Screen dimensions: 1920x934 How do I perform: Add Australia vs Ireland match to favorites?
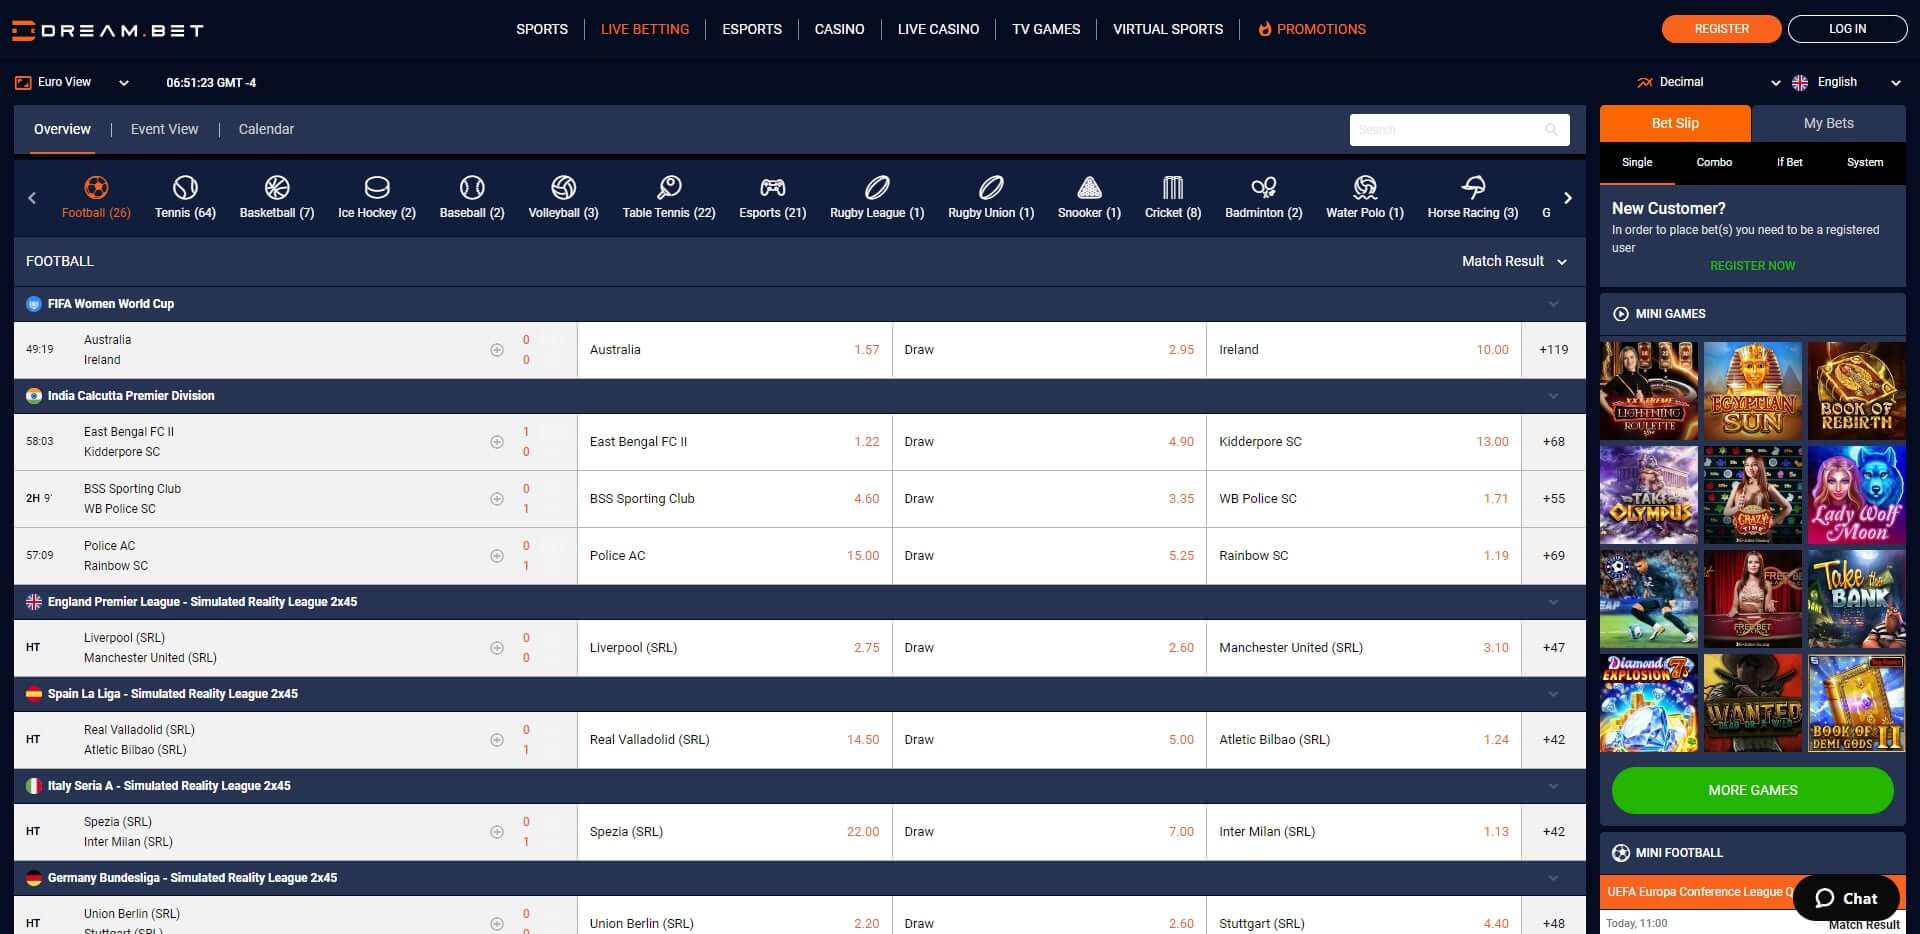[x=497, y=350]
